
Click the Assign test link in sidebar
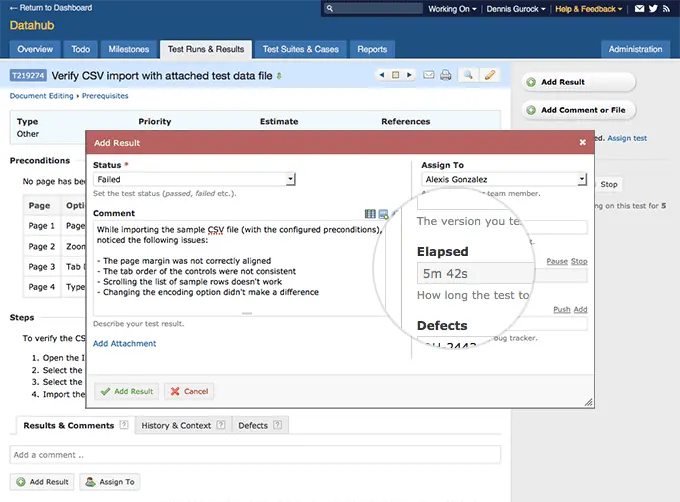(x=627, y=138)
